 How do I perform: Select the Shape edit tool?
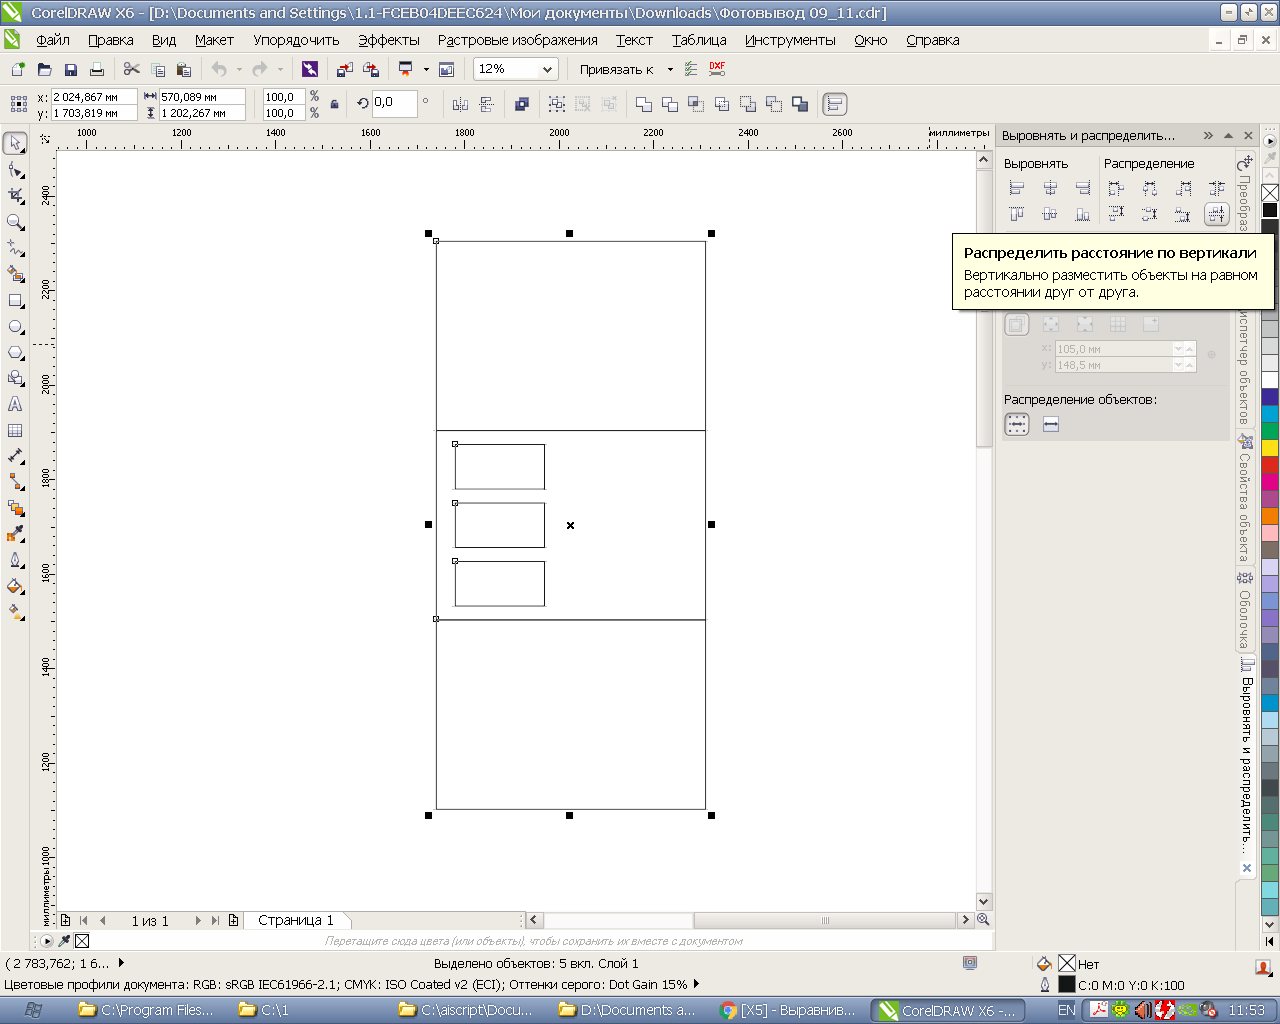(x=15, y=170)
